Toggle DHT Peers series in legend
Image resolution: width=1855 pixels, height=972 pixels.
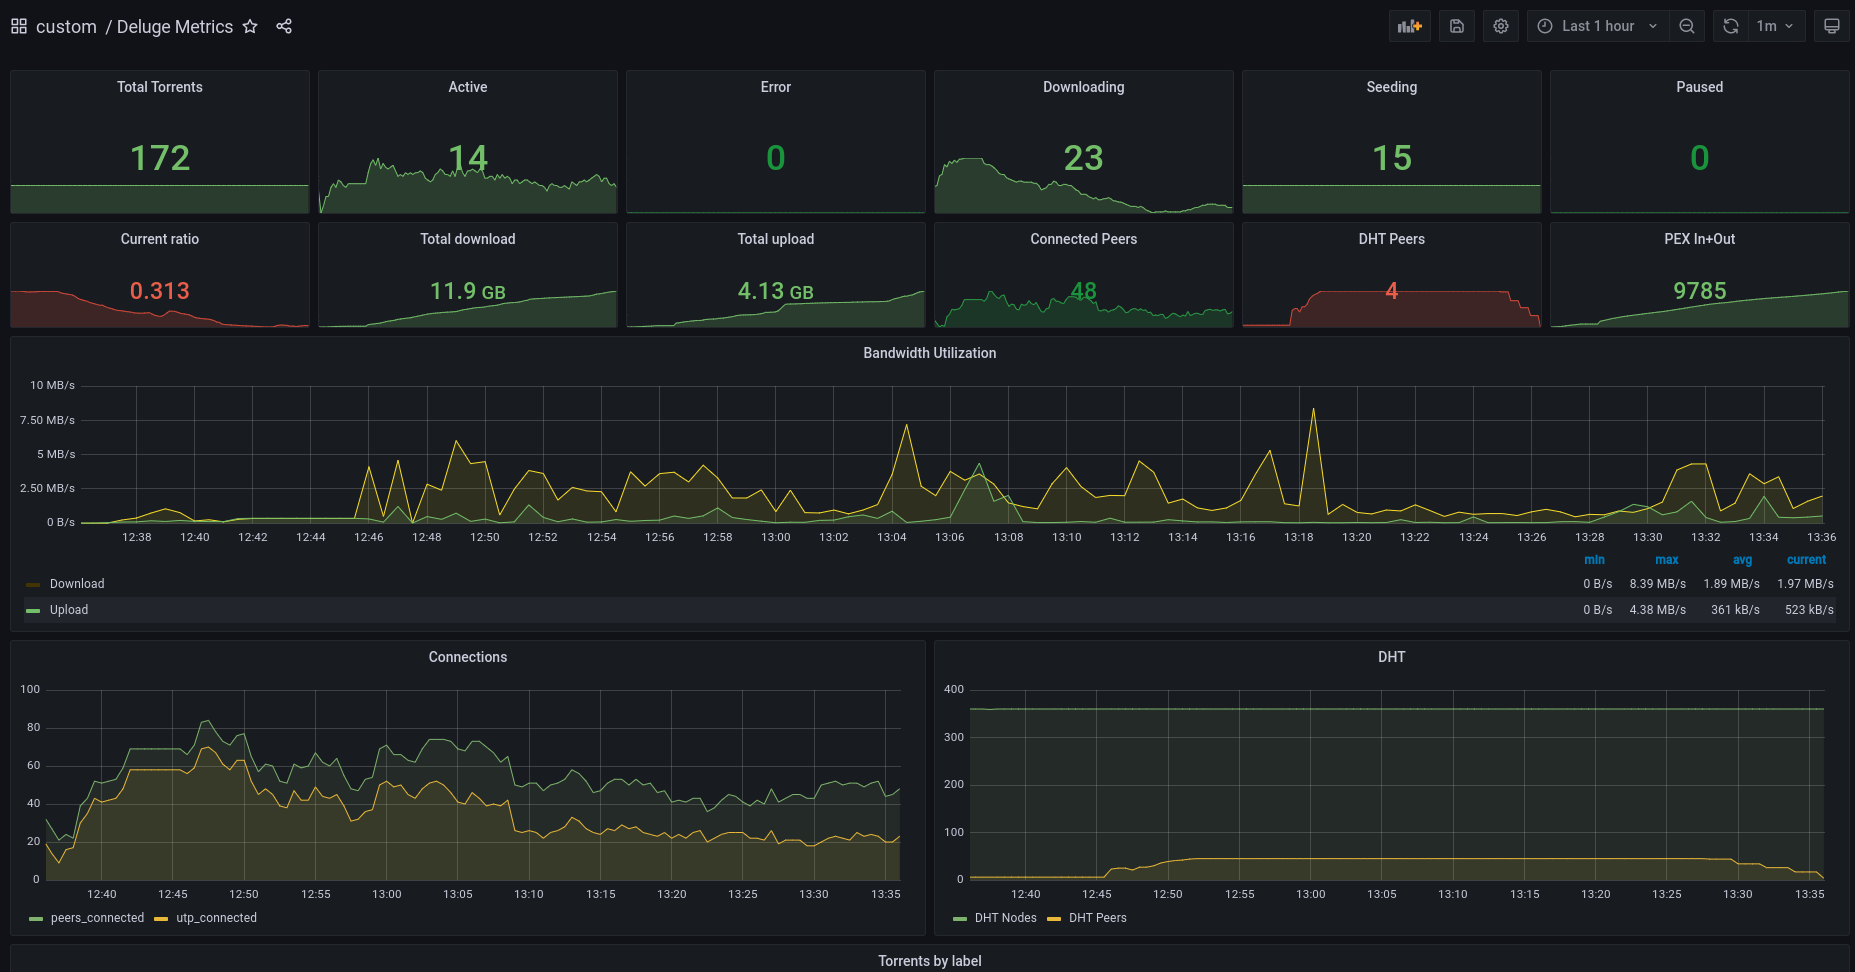1098,918
